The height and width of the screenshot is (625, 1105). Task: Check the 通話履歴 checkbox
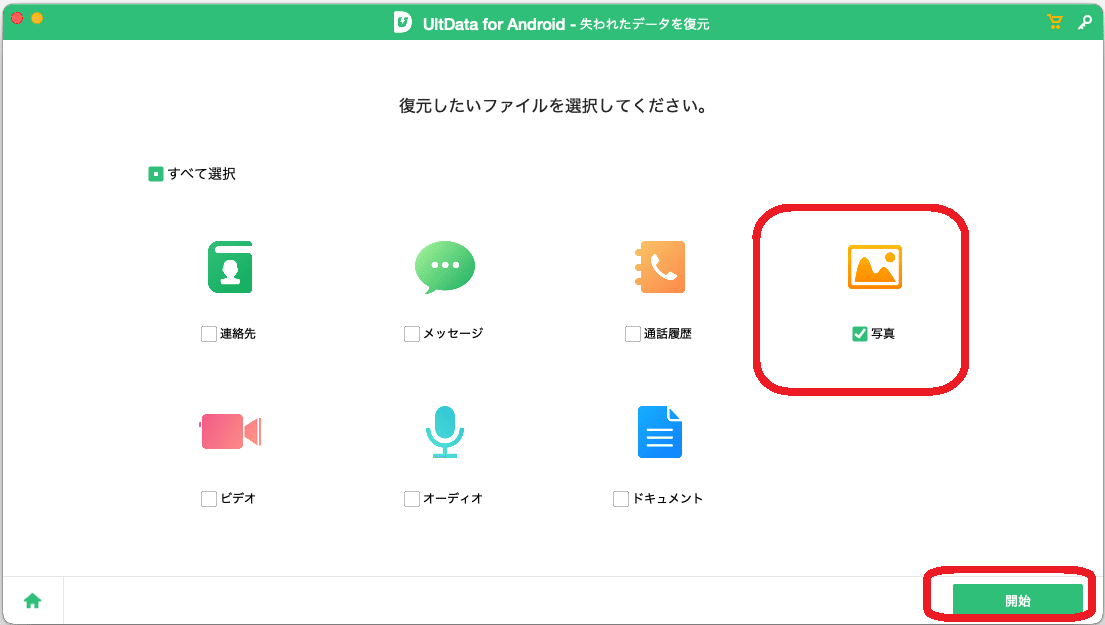click(633, 334)
